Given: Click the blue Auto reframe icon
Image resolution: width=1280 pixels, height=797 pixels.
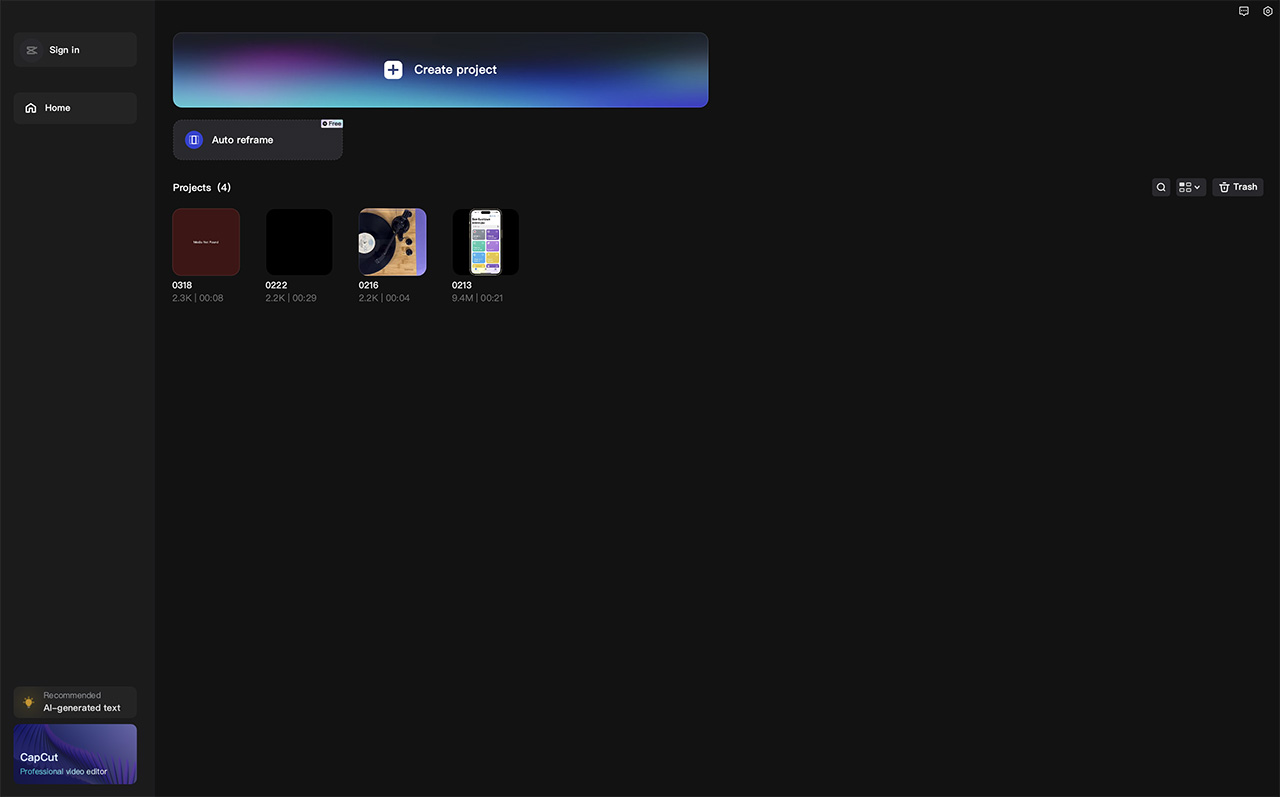Looking at the screenshot, I should coord(194,140).
